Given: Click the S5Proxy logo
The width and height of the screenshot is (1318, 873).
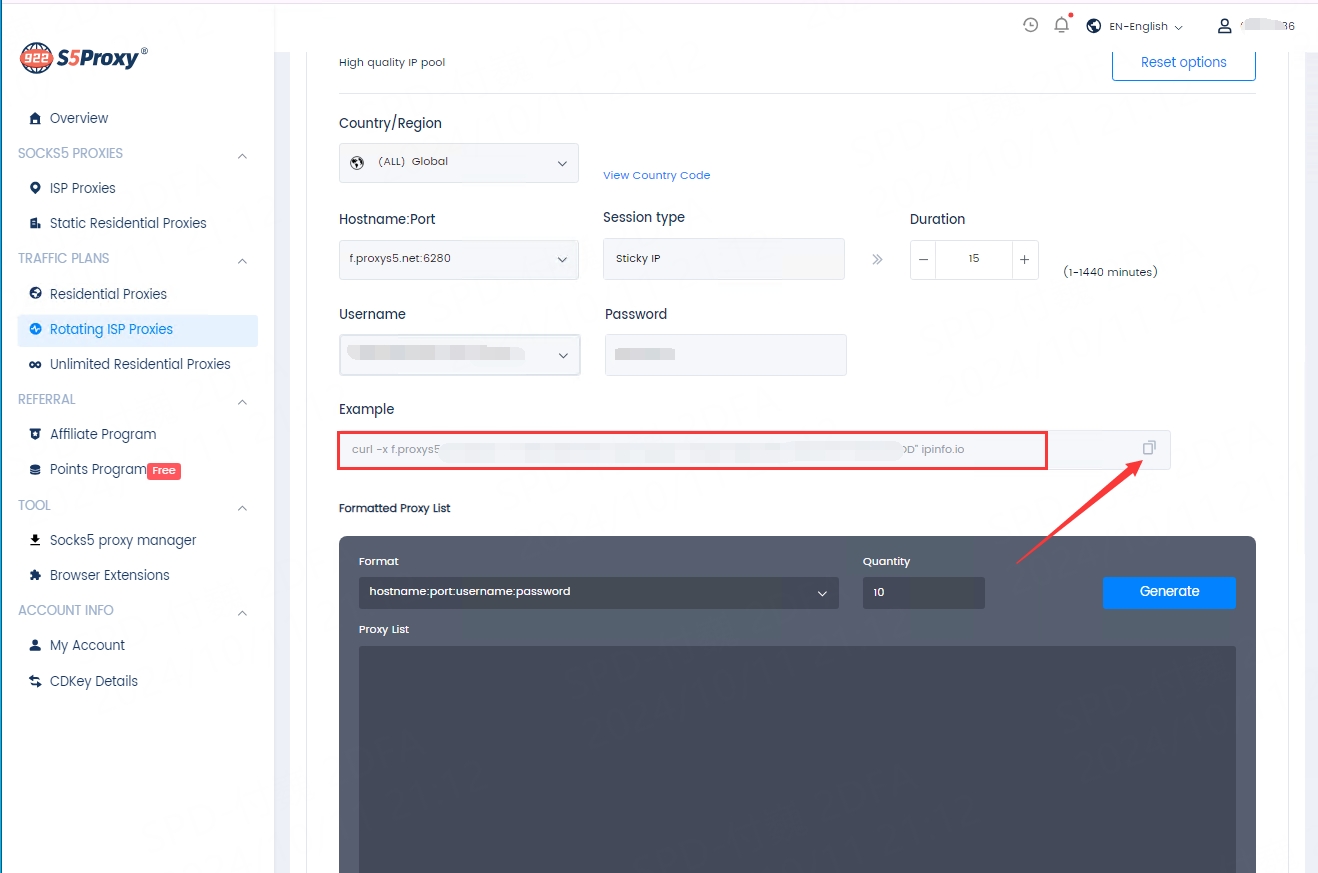Looking at the screenshot, I should pyautogui.click(x=84, y=58).
